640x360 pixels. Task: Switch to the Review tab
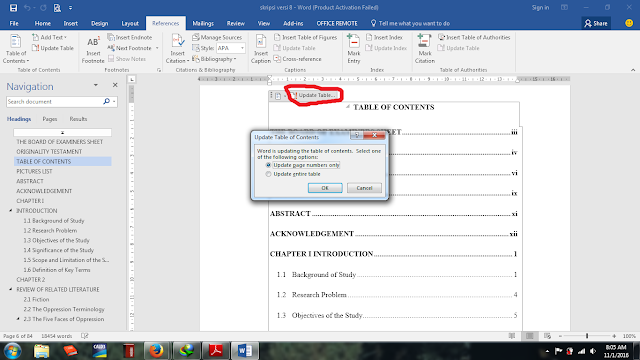(x=236, y=24)
